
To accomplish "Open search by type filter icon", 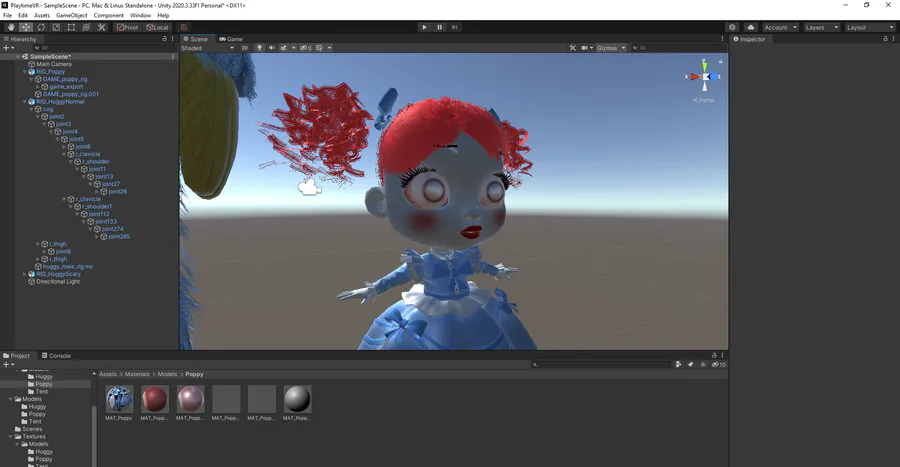I will 678,364.
